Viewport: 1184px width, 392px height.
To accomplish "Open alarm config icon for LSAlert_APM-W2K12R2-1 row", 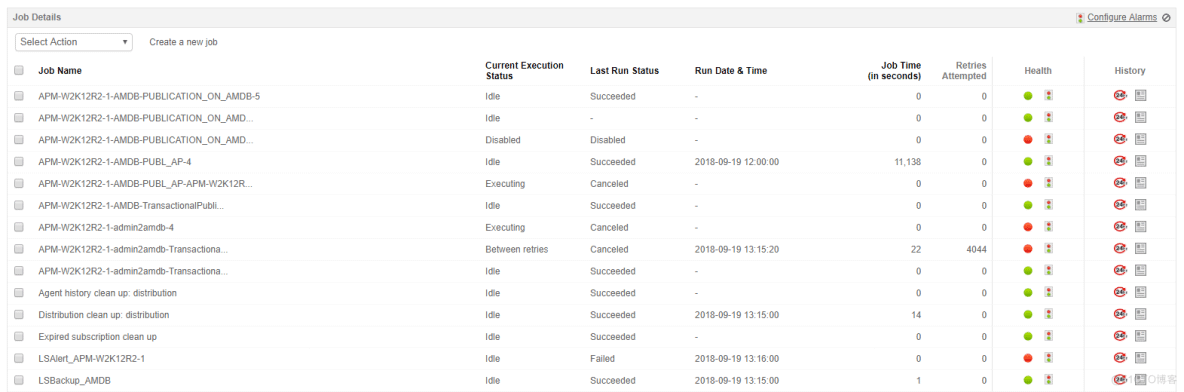I will 1048,358.
